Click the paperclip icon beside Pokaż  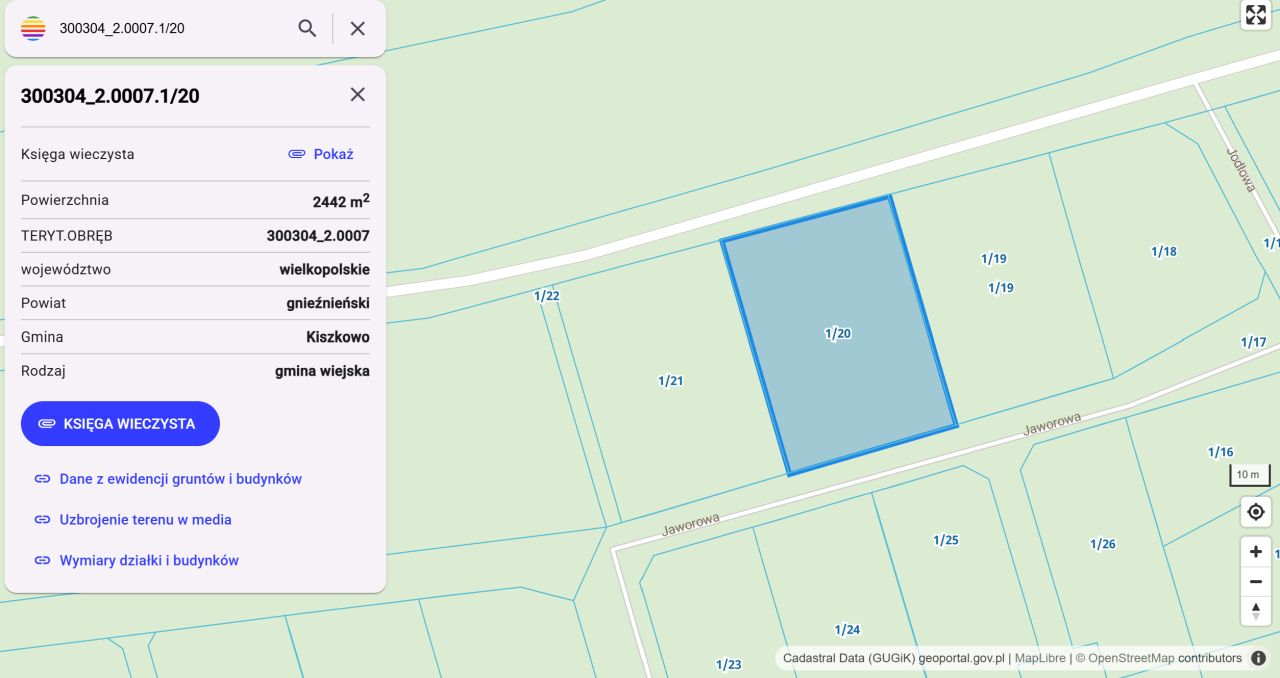(x=296, y=154)
